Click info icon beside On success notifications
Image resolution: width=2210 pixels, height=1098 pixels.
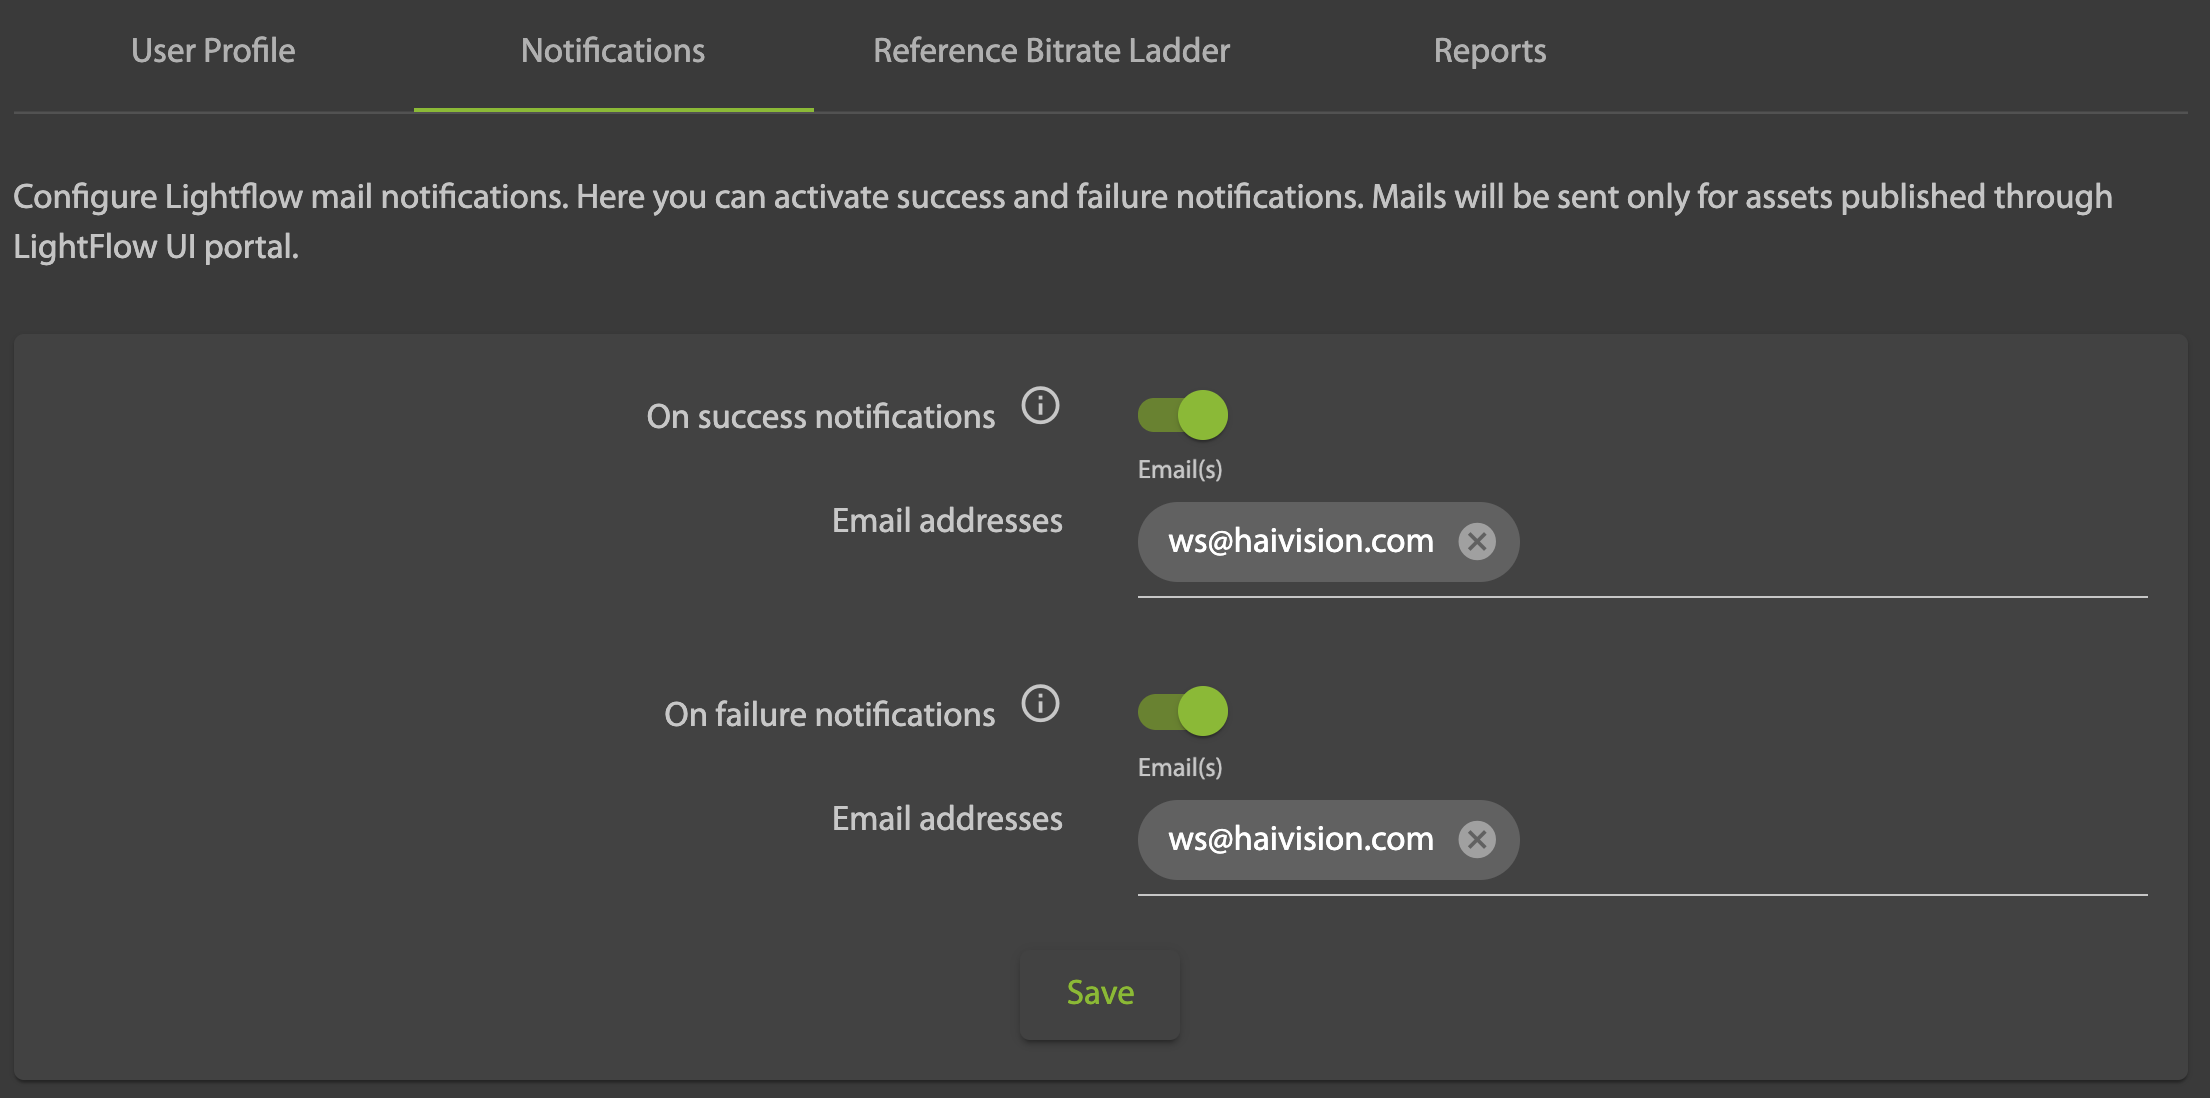[1040, 406]
